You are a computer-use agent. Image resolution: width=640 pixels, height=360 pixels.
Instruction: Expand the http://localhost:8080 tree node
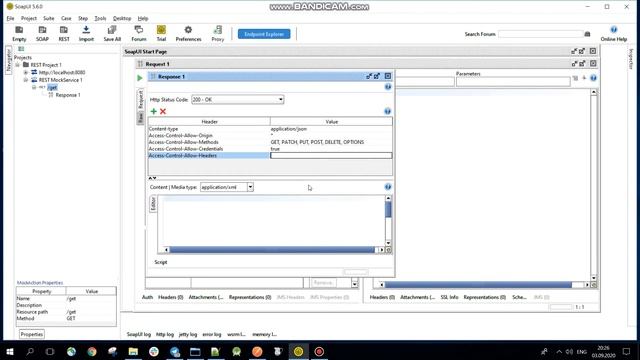pos(26,72)
